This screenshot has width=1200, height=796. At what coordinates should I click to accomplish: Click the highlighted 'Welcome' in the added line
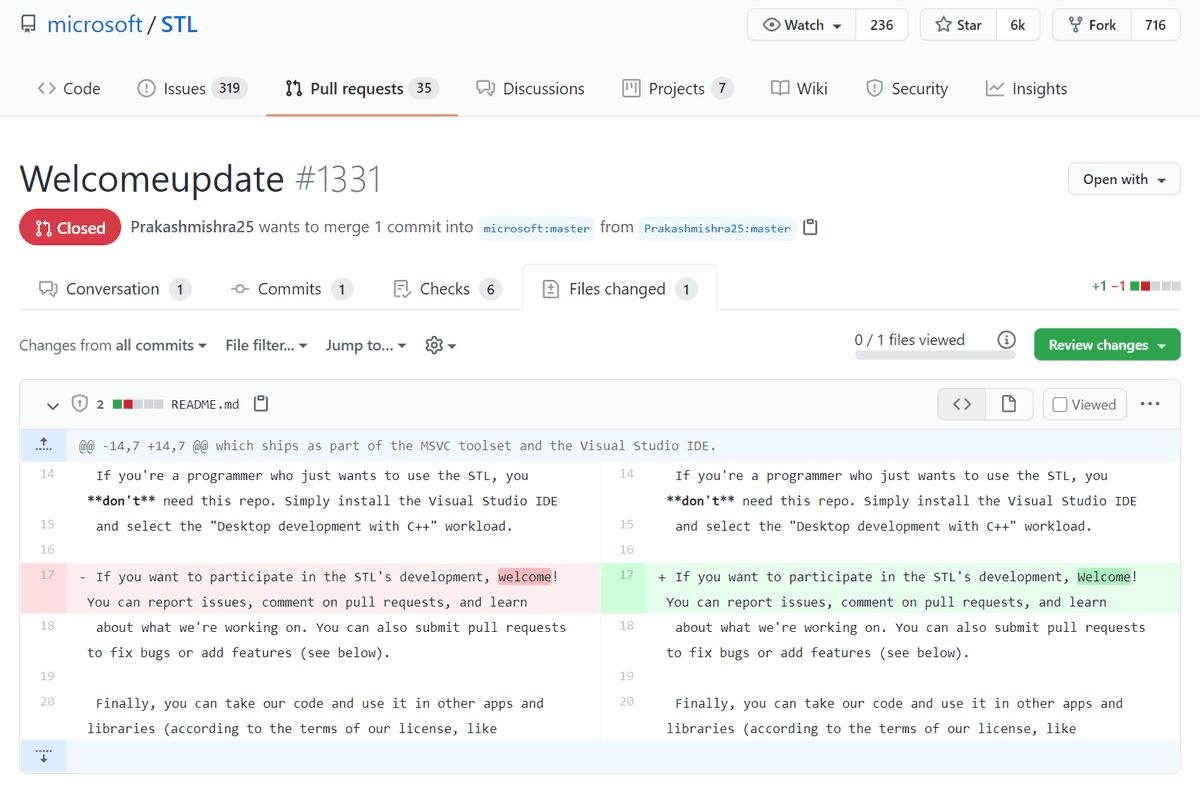pos(1105,577)
